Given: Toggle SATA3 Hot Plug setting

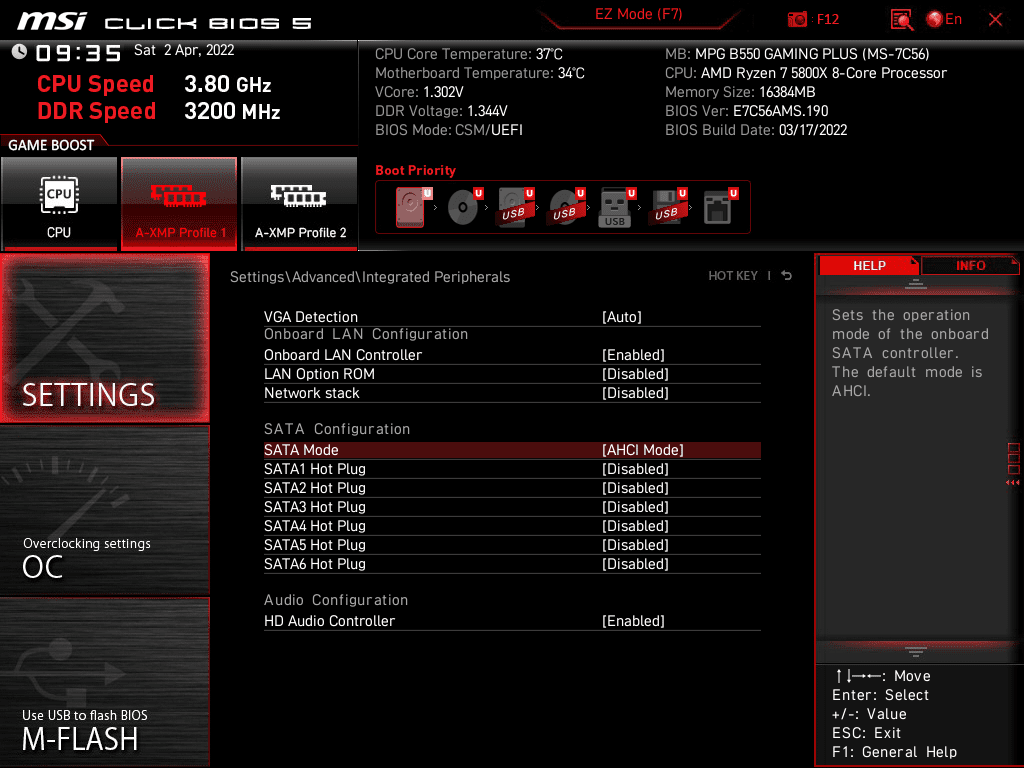Looking at the screenshot, I should coord(512,507).
